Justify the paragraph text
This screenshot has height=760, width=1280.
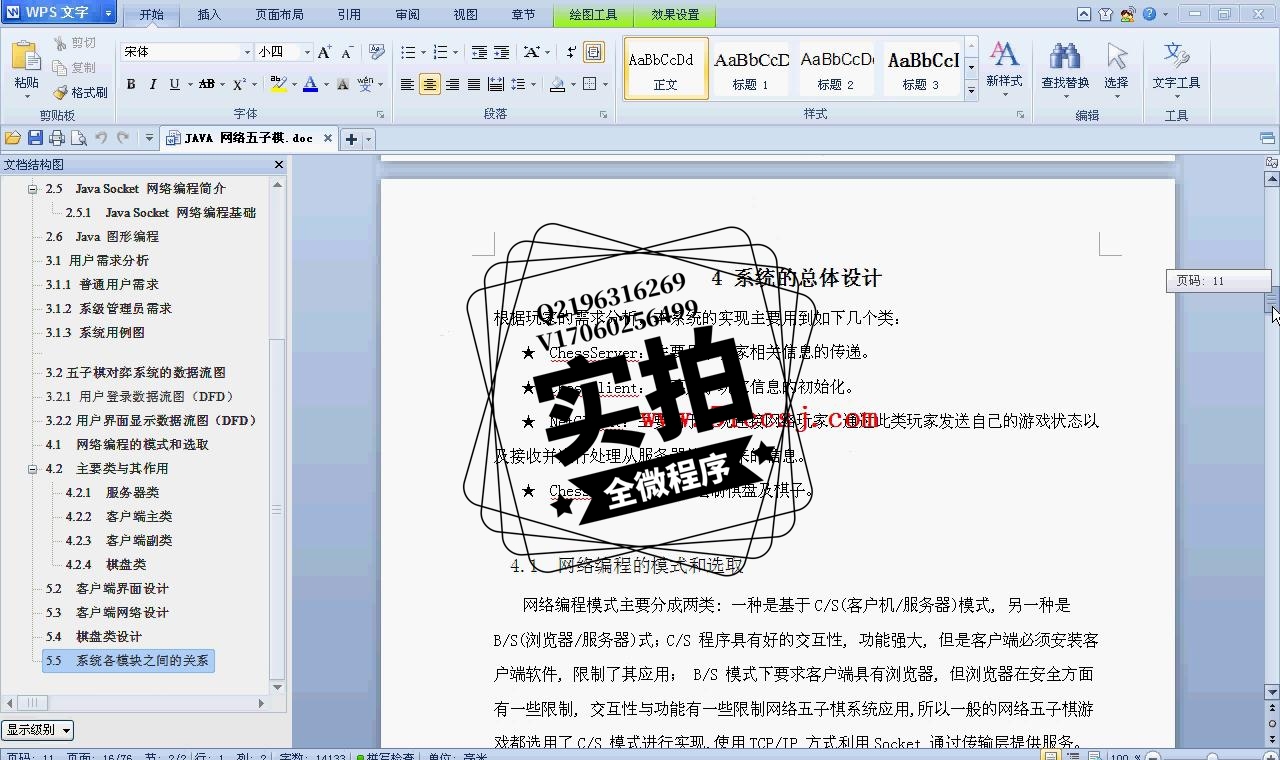point(474,84)
